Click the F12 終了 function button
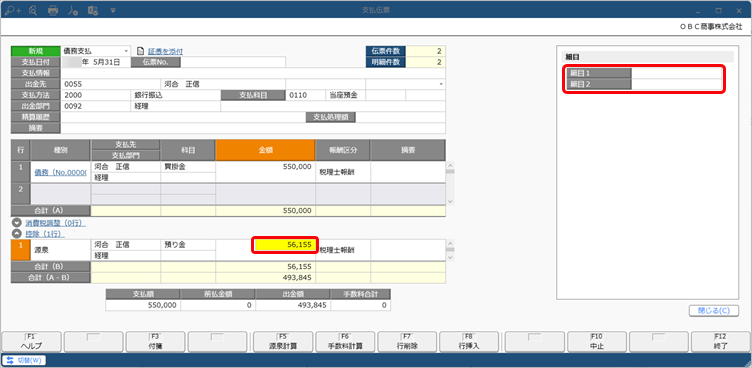The image size is (752, 368). coord(721,342)
